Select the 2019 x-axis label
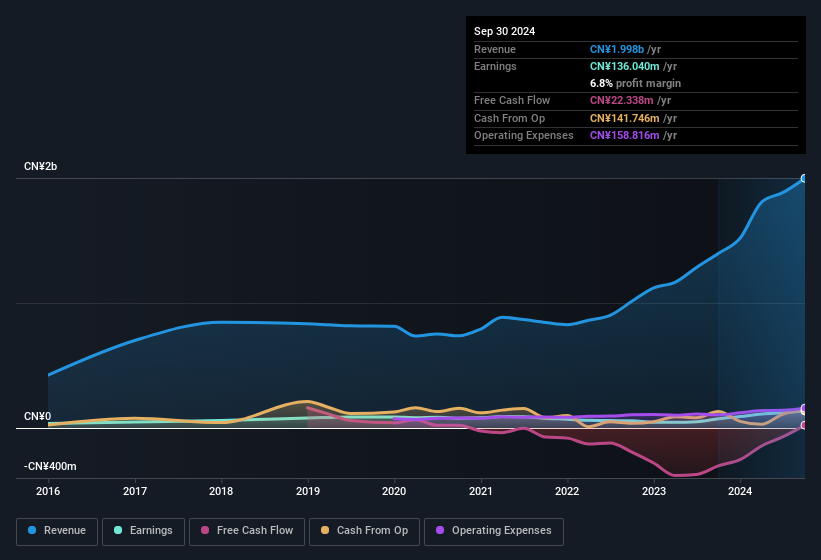The image size is (821, 560). 308,491
